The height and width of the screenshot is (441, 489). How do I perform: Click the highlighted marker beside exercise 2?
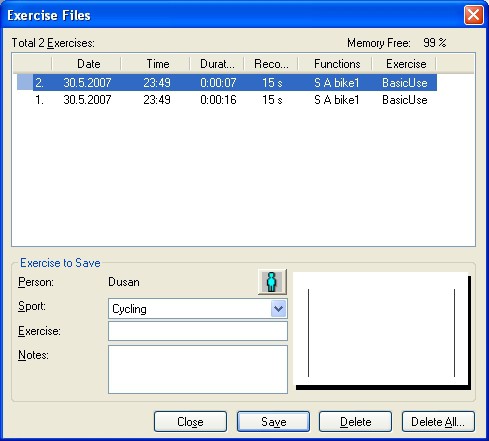tap(25, 82)
